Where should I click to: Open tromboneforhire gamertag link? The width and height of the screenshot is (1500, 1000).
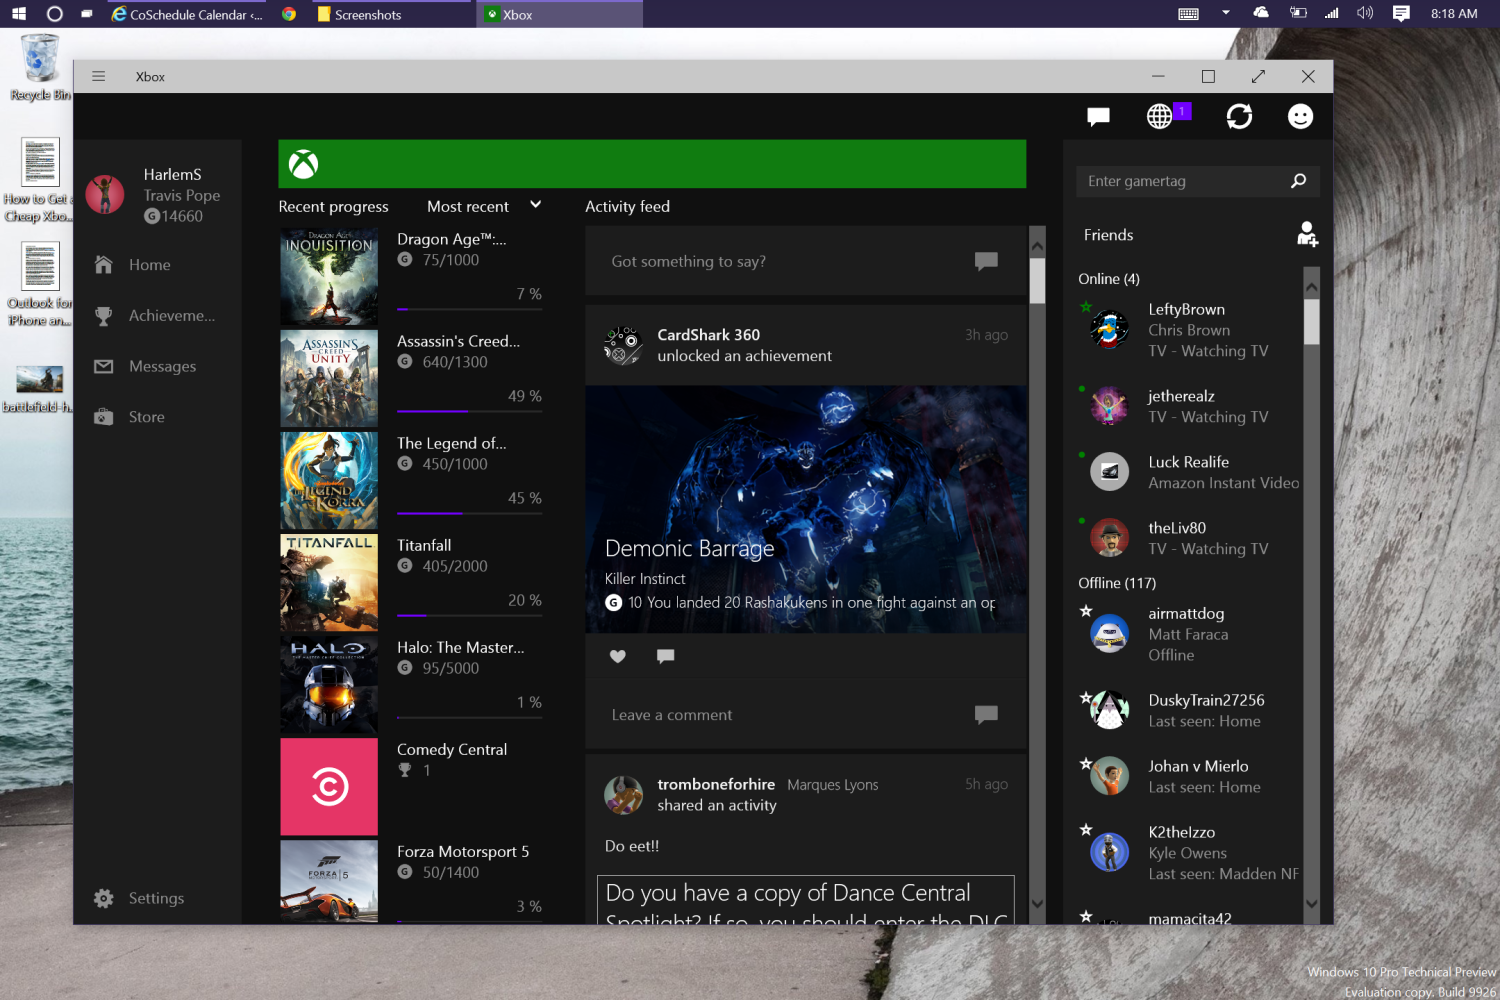coord(716,784)
